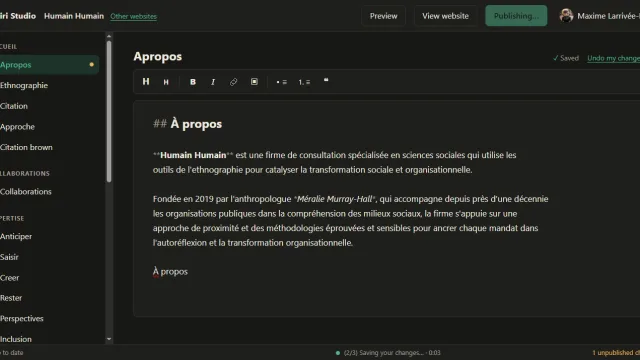Select Apropos in sidebar
The height and width of the screenshot is (360, 640).
[x=49, y=64]
